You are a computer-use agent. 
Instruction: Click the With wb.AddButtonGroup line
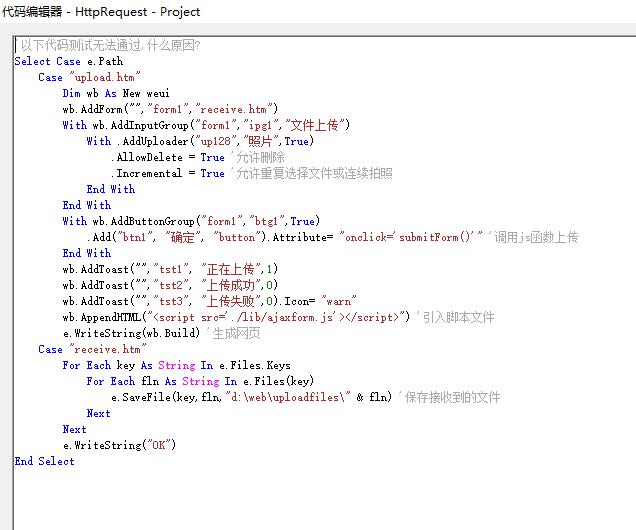point(191,221)
